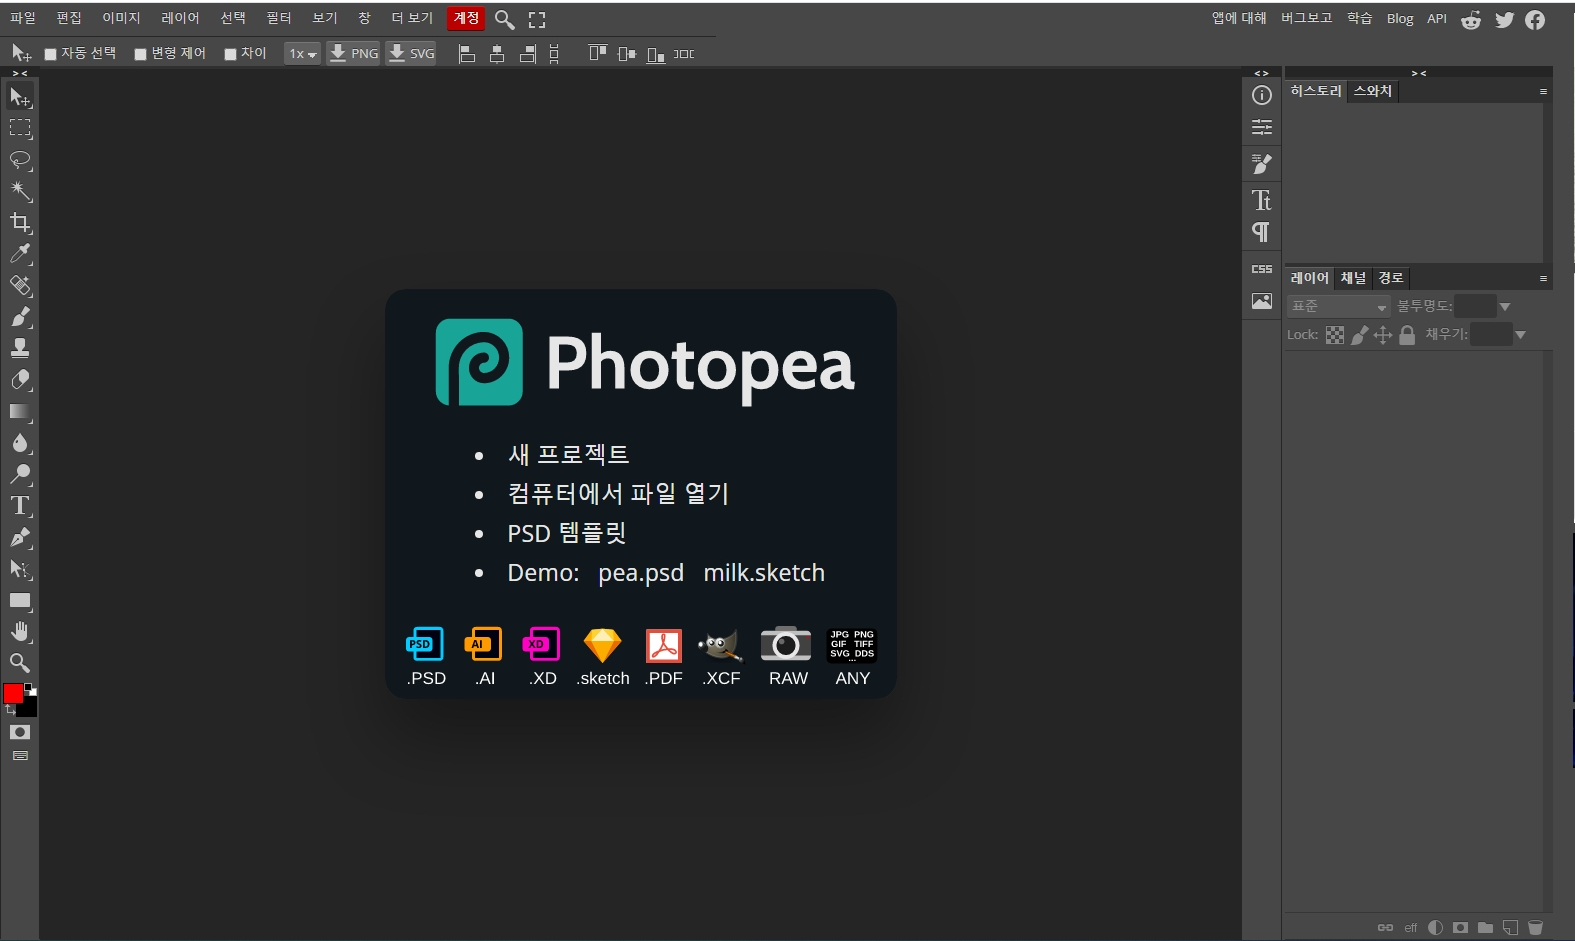Open the search magnifier in menu bar
1575x941 pixels.
[x=505, y=19]
